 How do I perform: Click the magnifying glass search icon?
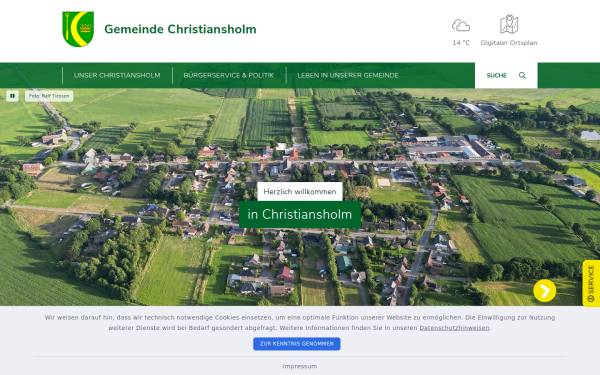tap(522, 75)
